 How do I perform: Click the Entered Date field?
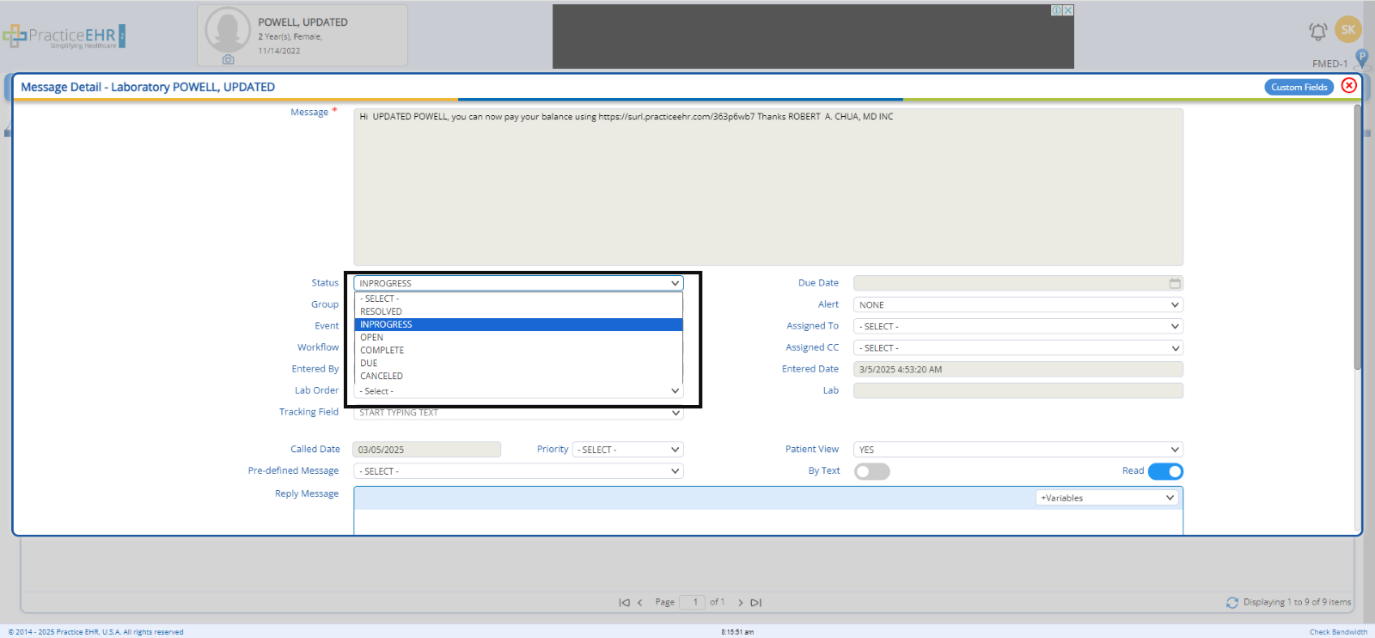pos(1018,369)
